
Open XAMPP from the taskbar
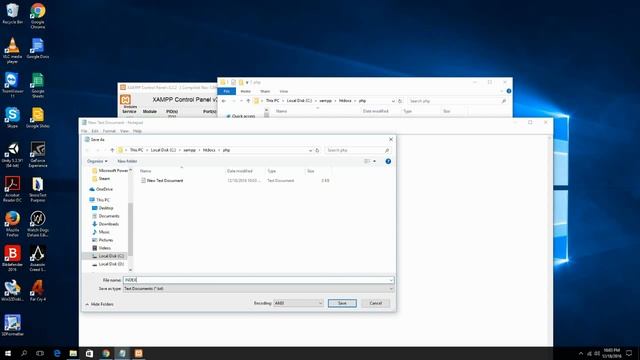click(138, 353)
